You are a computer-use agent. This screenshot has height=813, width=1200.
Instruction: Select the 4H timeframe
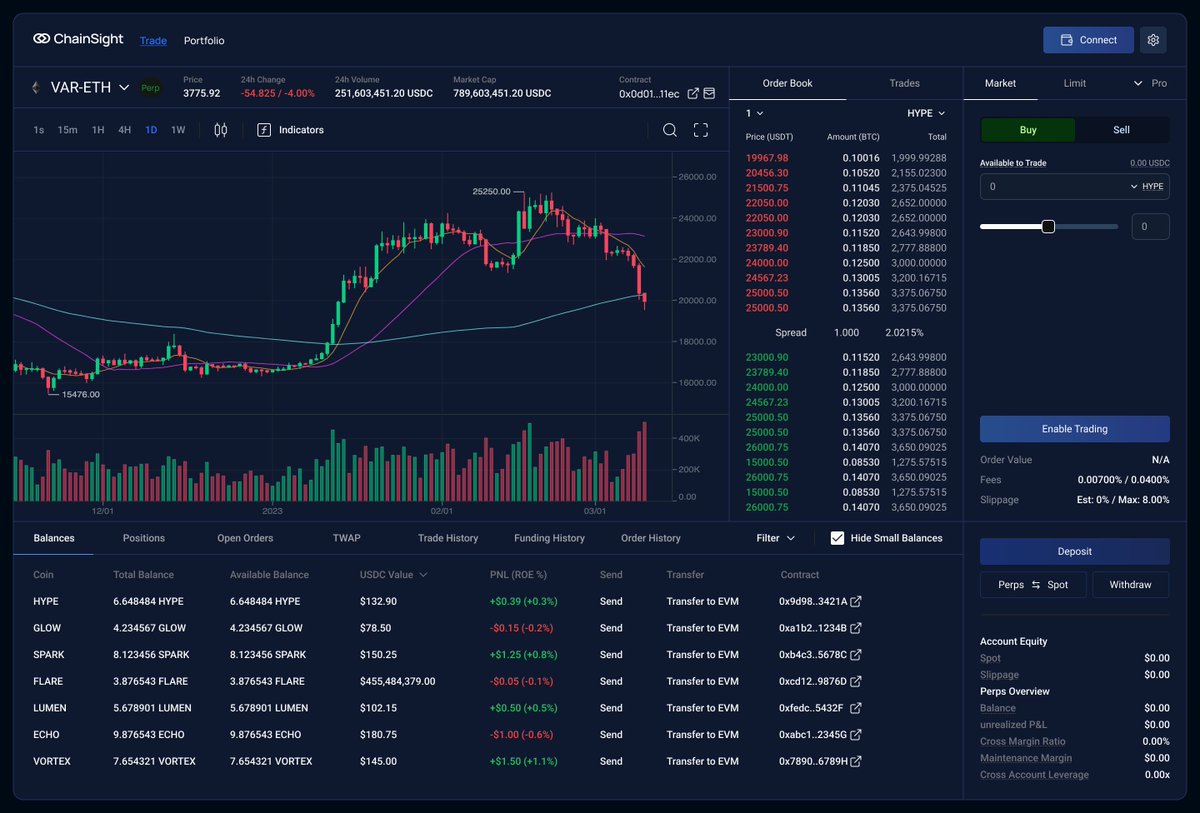[x=124, y=130]
